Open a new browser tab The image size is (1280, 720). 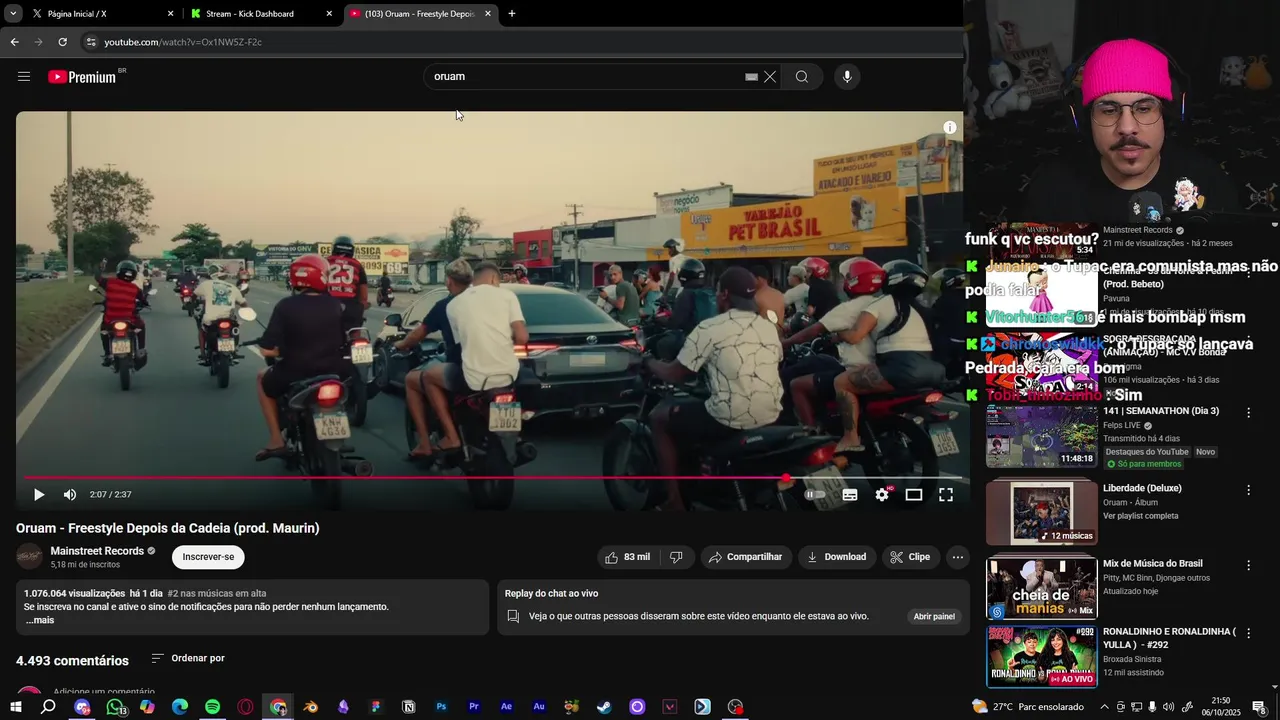(512, 14)
